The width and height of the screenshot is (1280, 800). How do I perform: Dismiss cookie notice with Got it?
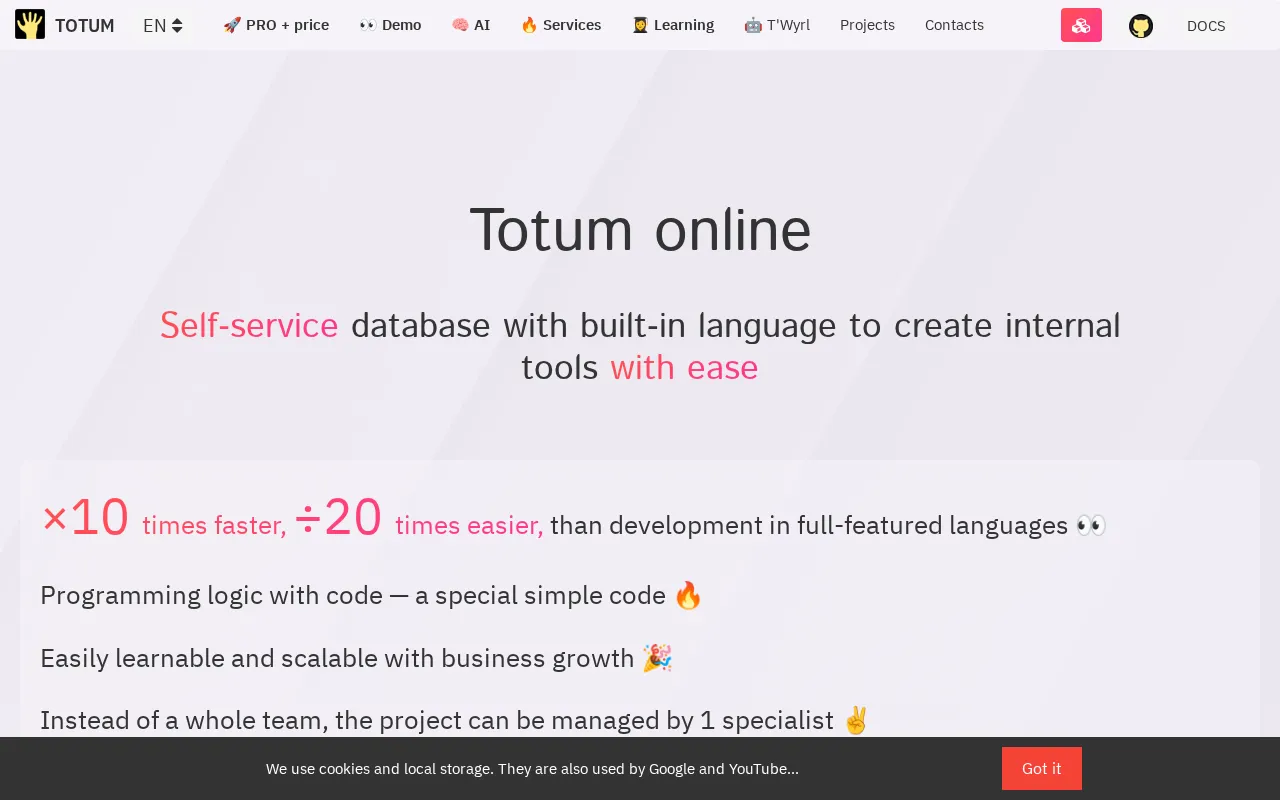(x=1042, y=769)
